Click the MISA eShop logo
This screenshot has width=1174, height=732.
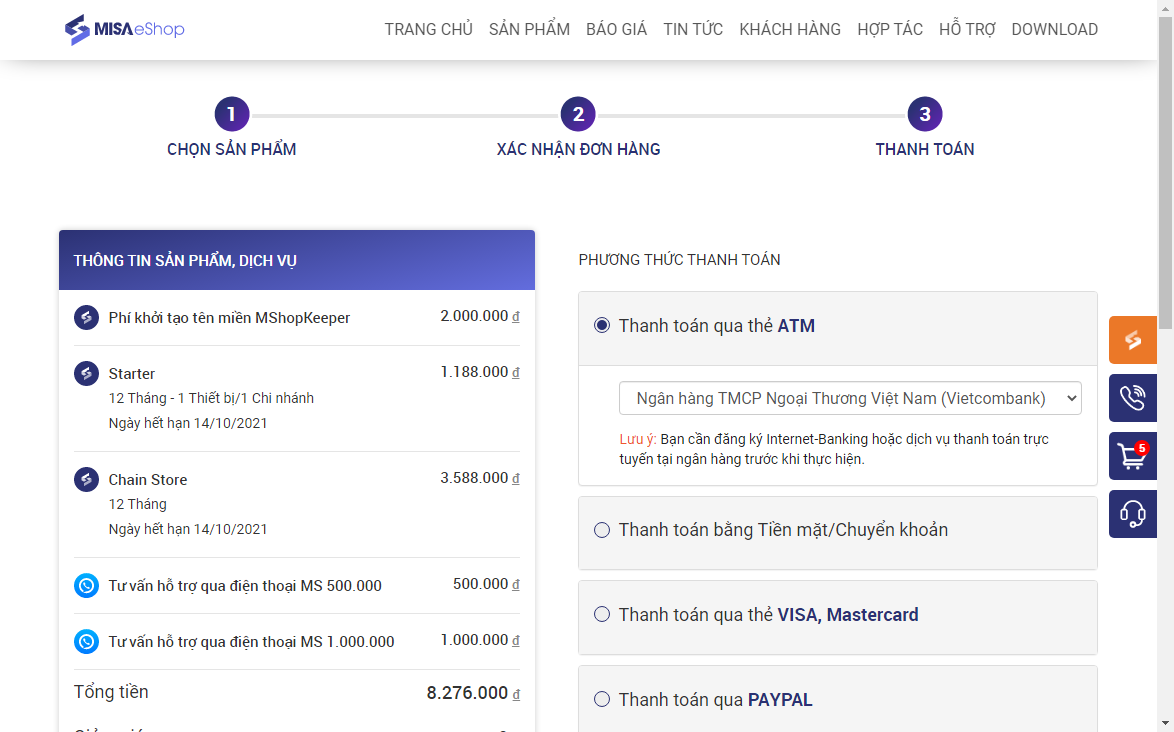tap(124, 29)
